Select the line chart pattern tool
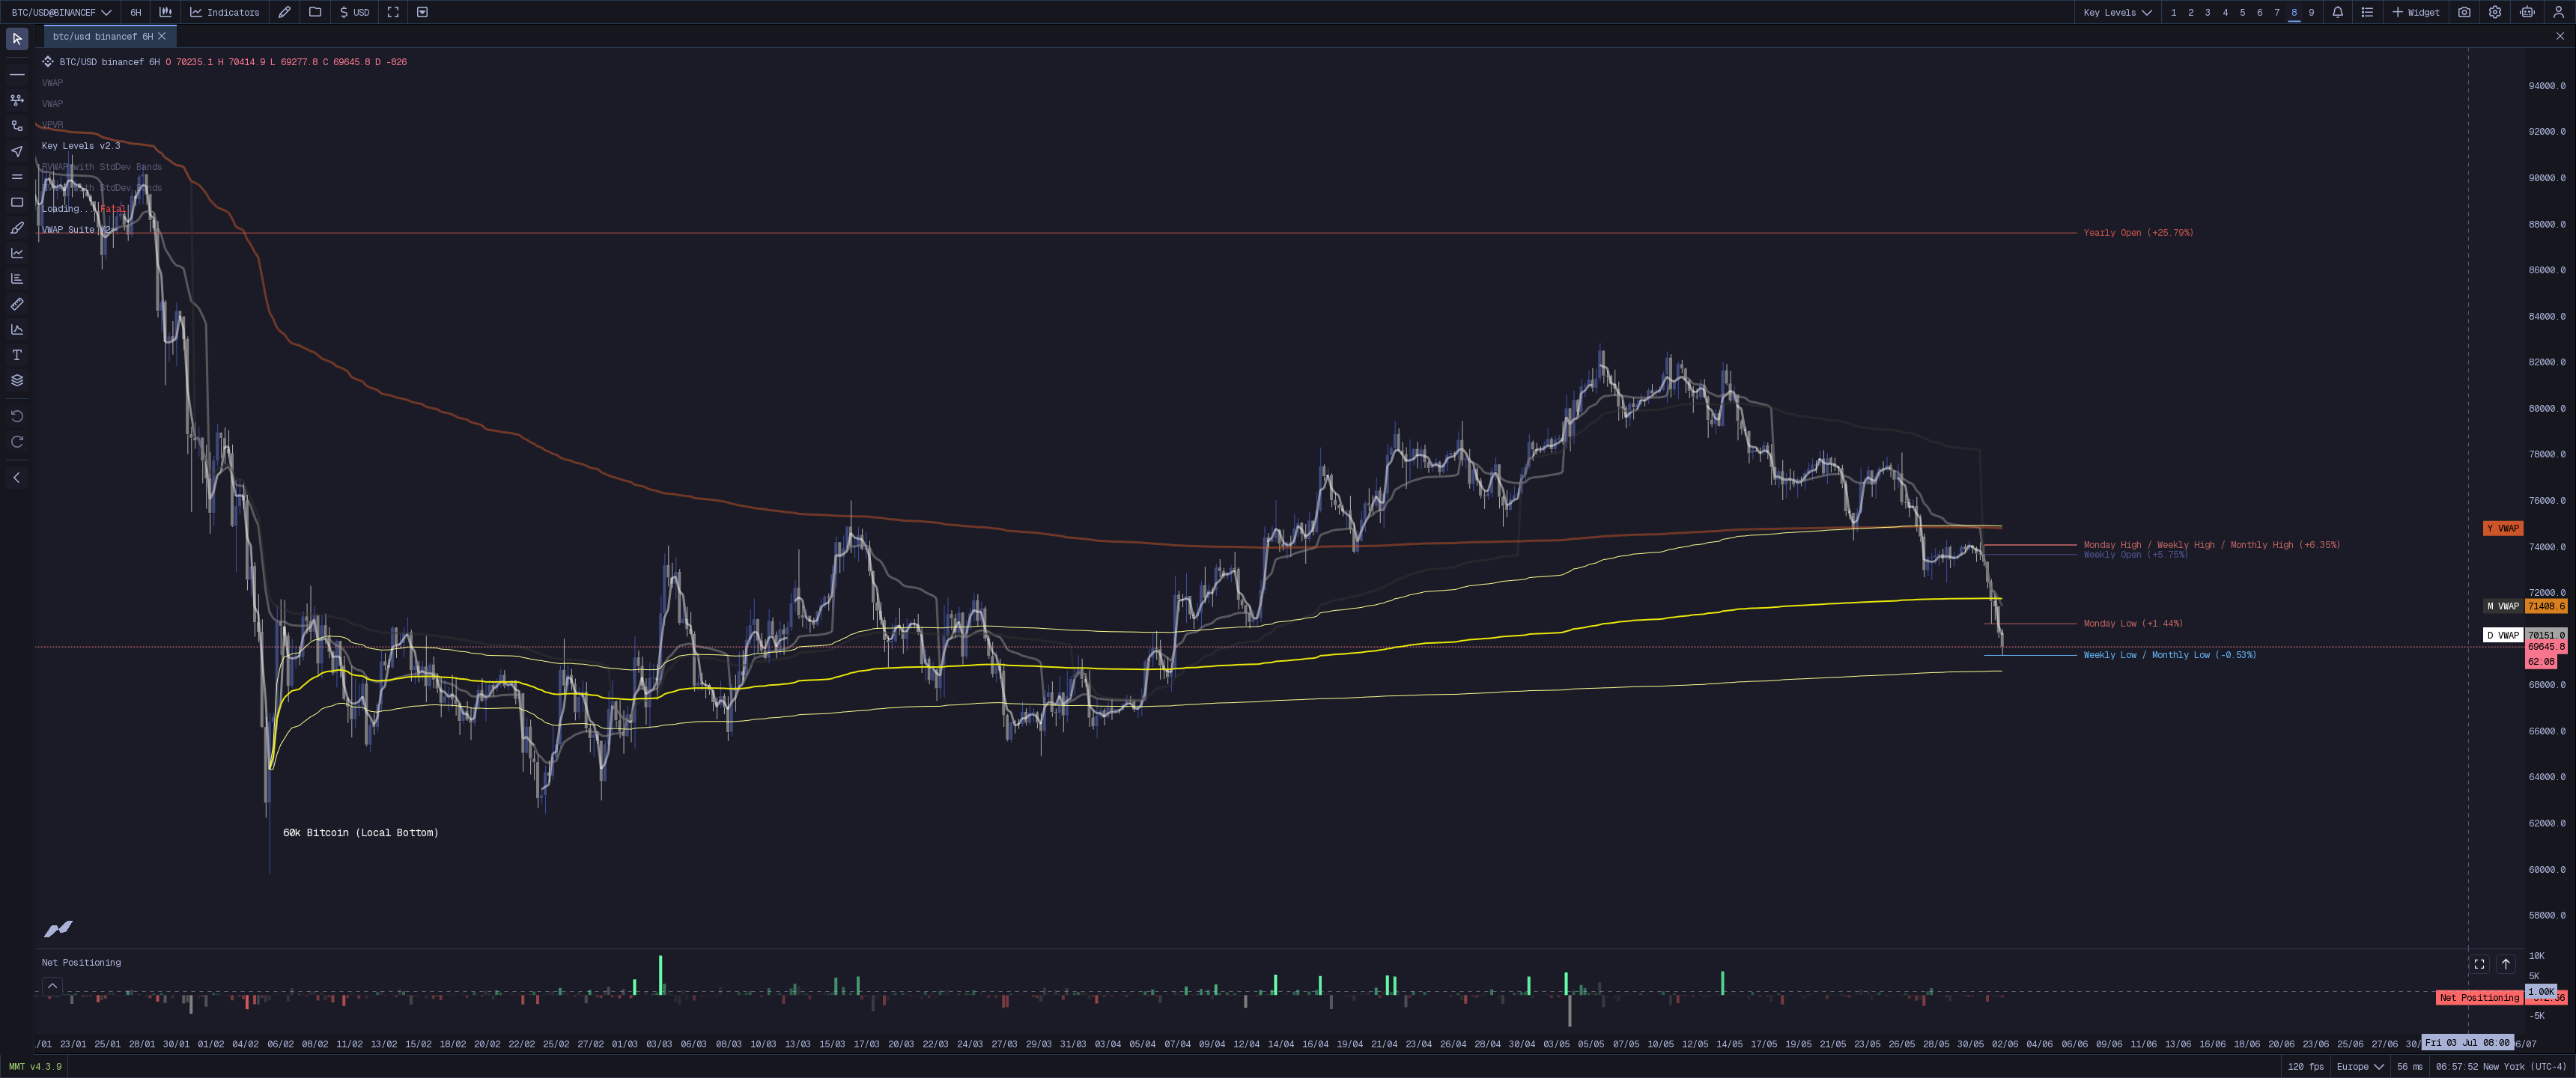2576x1078 pixels. pyautogui.click(x=17, y=253)
